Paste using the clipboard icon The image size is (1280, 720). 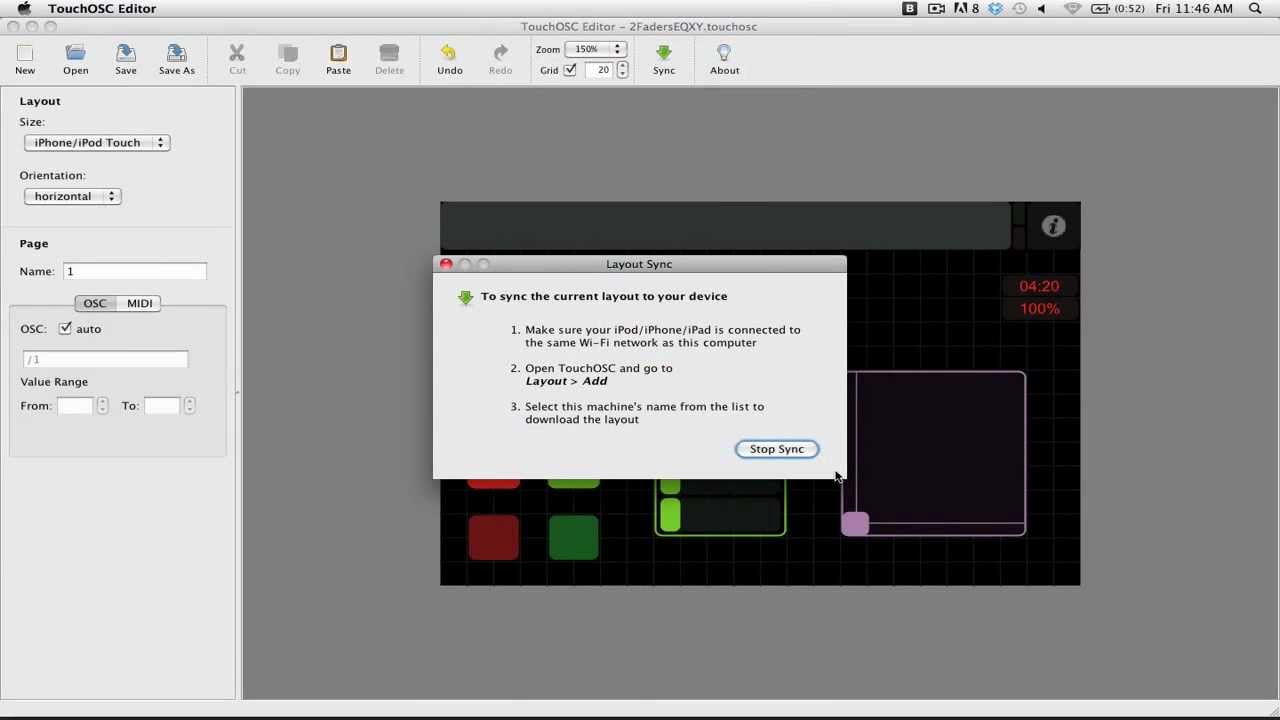[338, 54]
